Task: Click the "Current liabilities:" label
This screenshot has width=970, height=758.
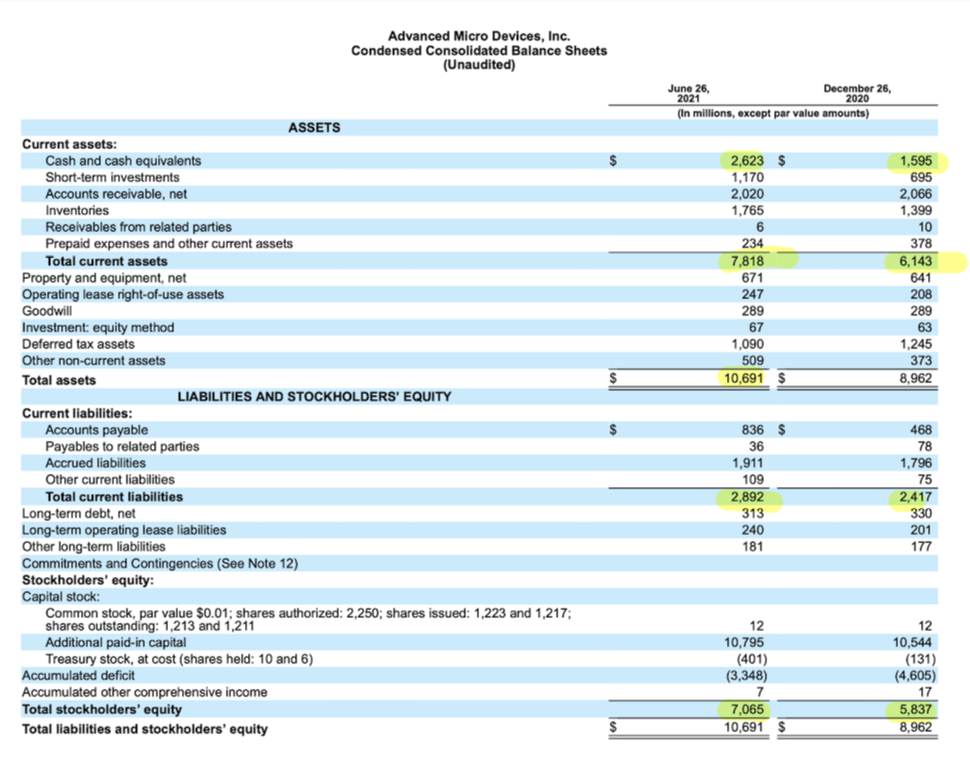Action: pyautogui.click(x=77, y=413)
